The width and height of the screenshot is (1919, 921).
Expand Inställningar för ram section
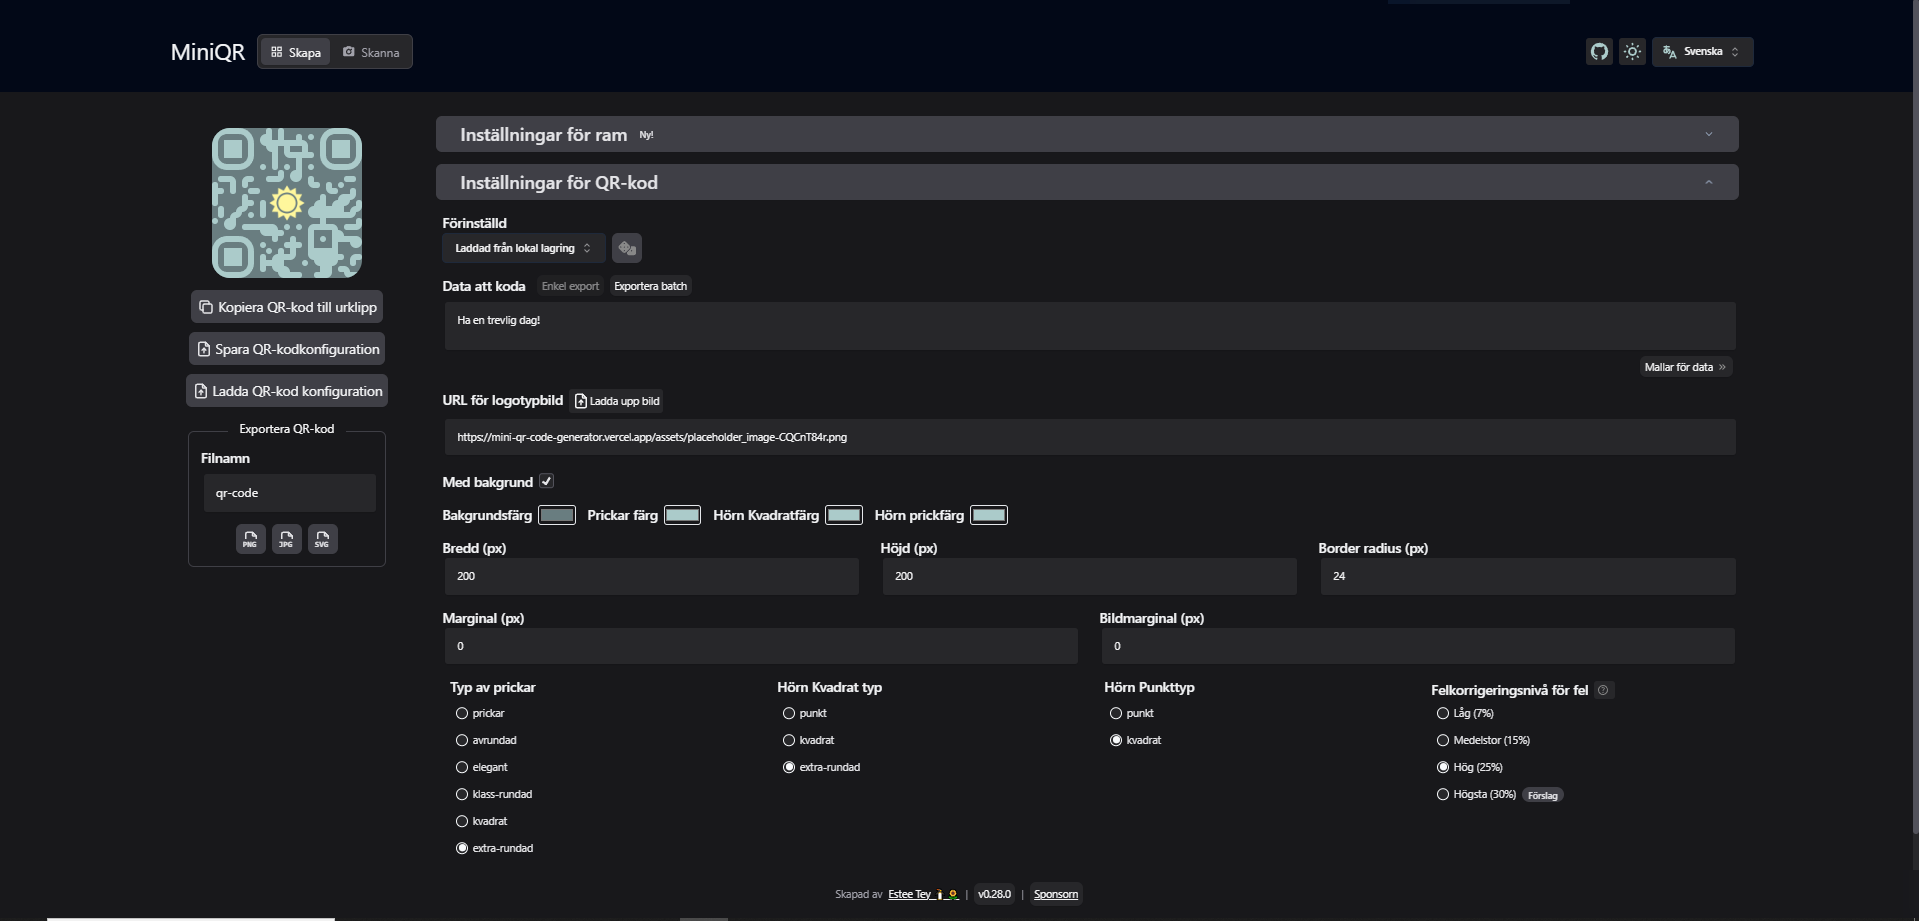click(x=1087, y=134)
